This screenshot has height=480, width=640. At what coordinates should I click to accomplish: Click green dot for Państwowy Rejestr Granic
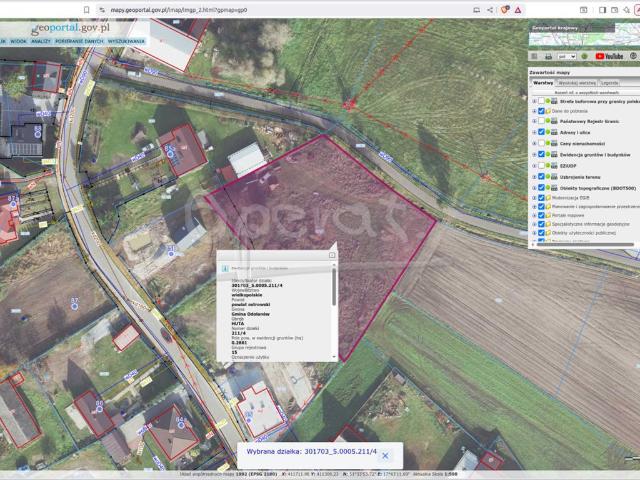[548, 121]
